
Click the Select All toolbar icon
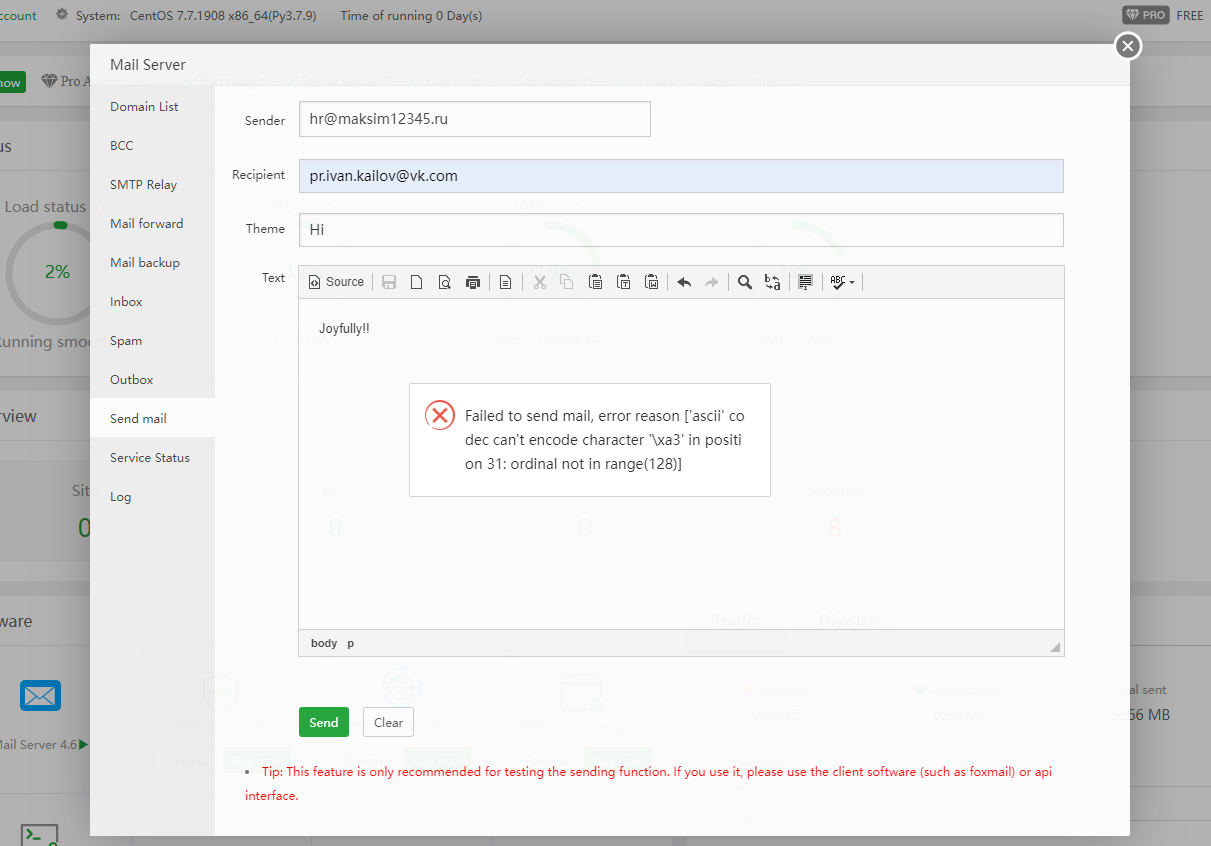tap(805, 282)
